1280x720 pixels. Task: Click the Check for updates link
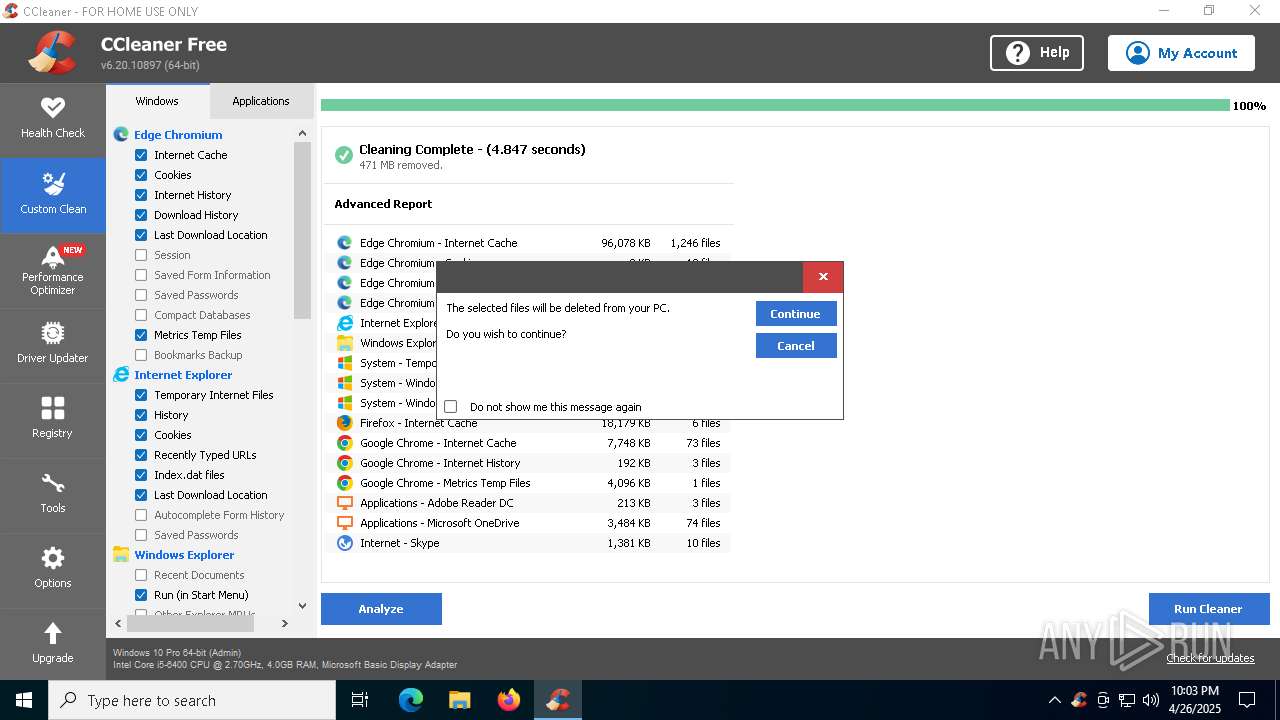[x=1210, y=658]
